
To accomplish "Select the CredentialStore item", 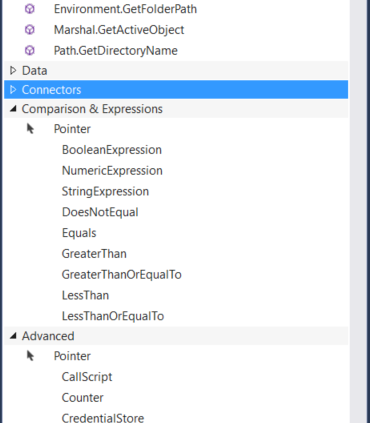I will point(103,418).
